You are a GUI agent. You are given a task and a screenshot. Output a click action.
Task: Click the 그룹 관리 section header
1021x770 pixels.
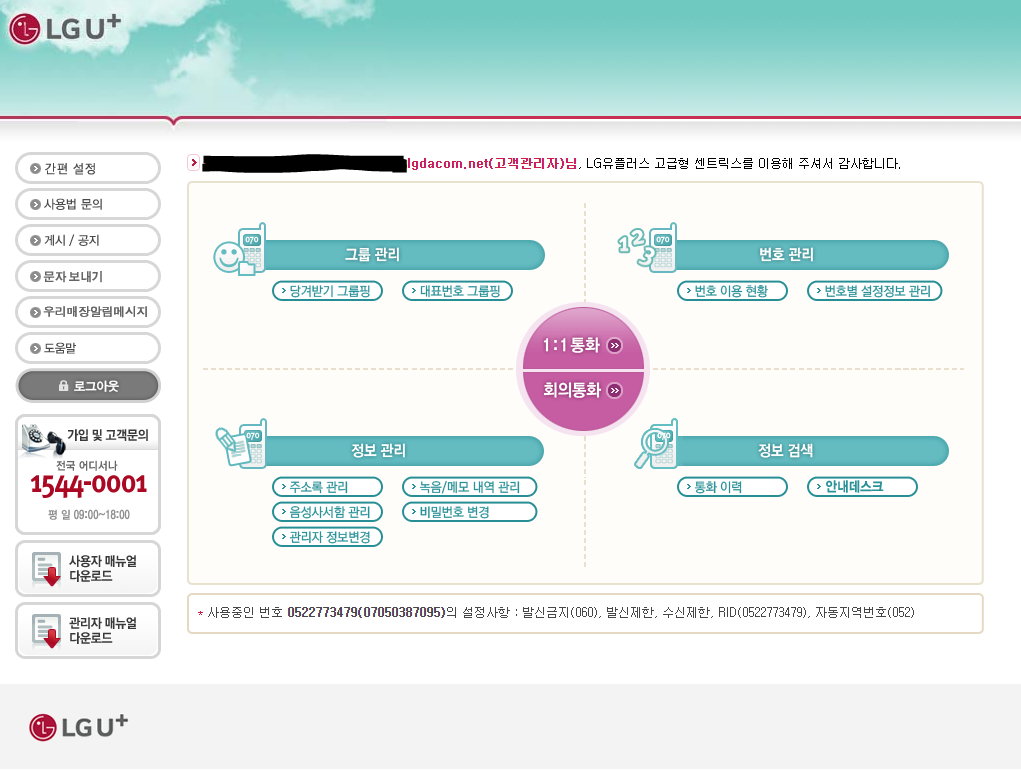404,254
